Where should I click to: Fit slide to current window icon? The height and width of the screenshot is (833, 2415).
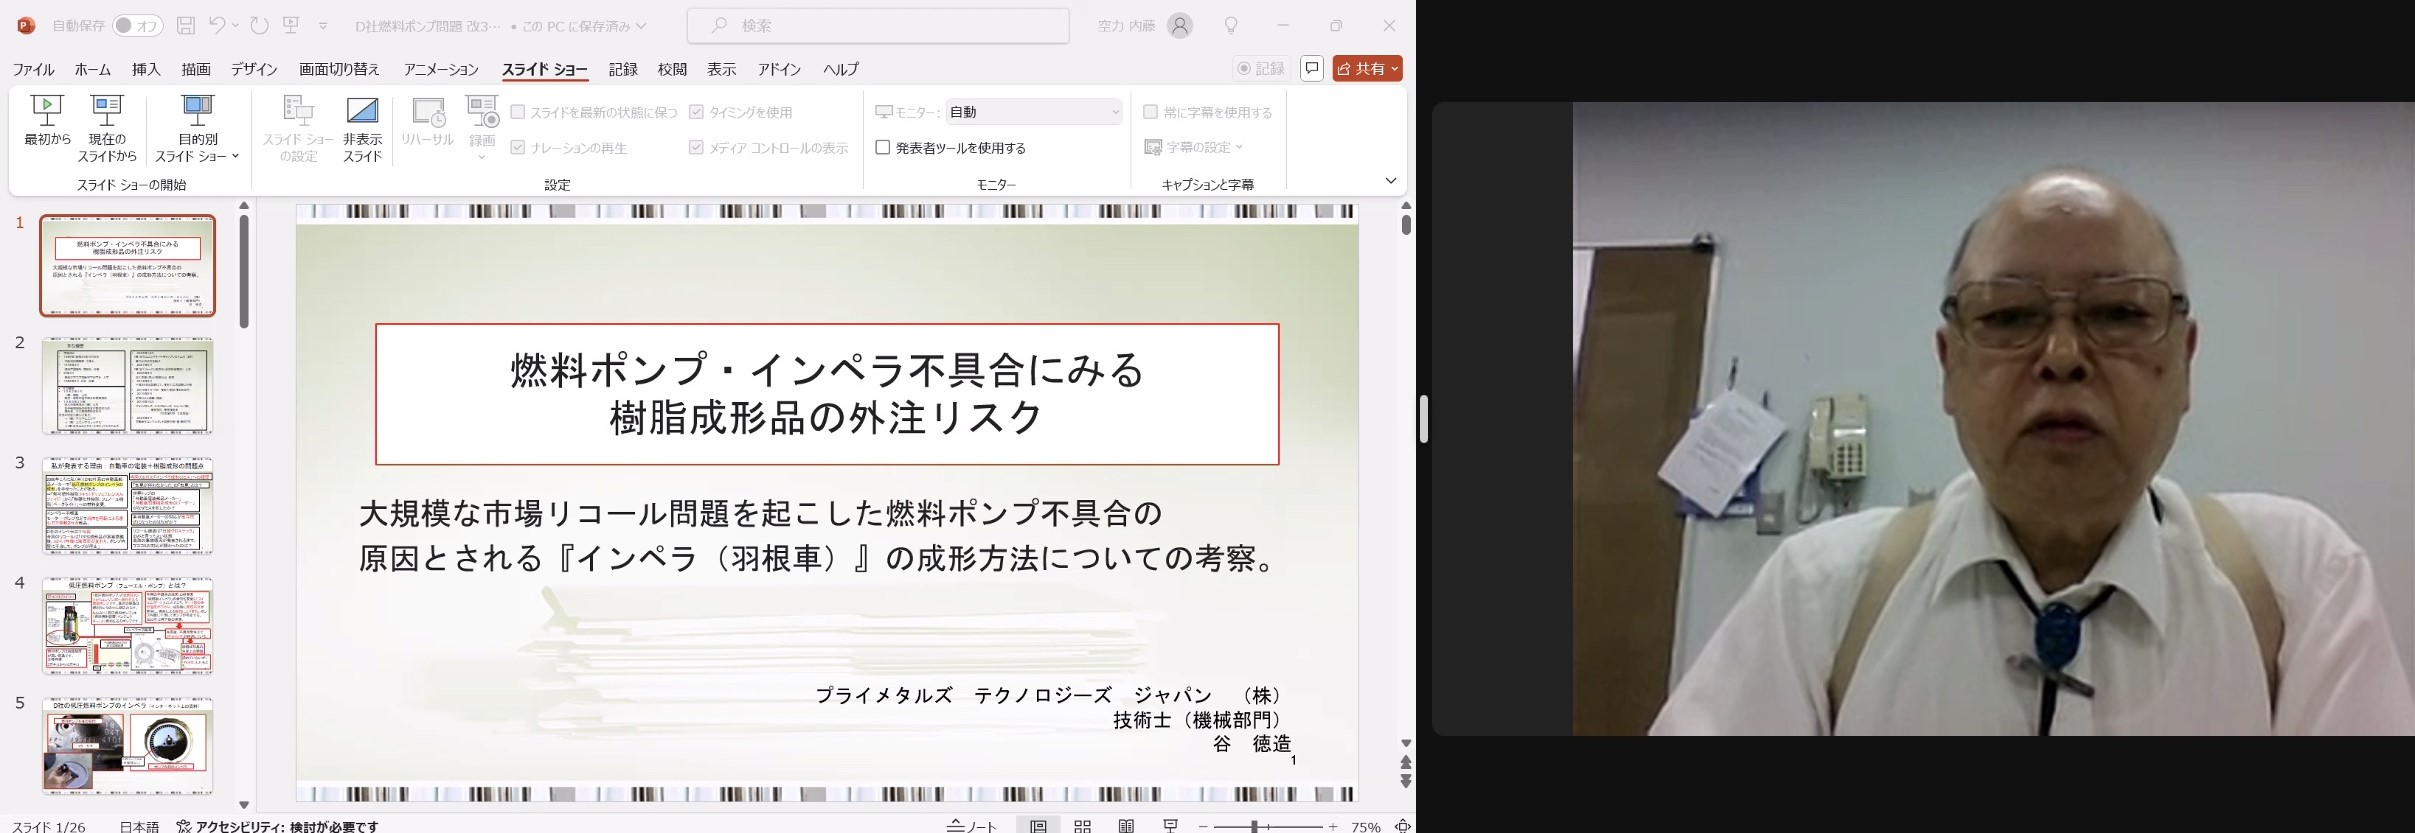click(1403, 826)
